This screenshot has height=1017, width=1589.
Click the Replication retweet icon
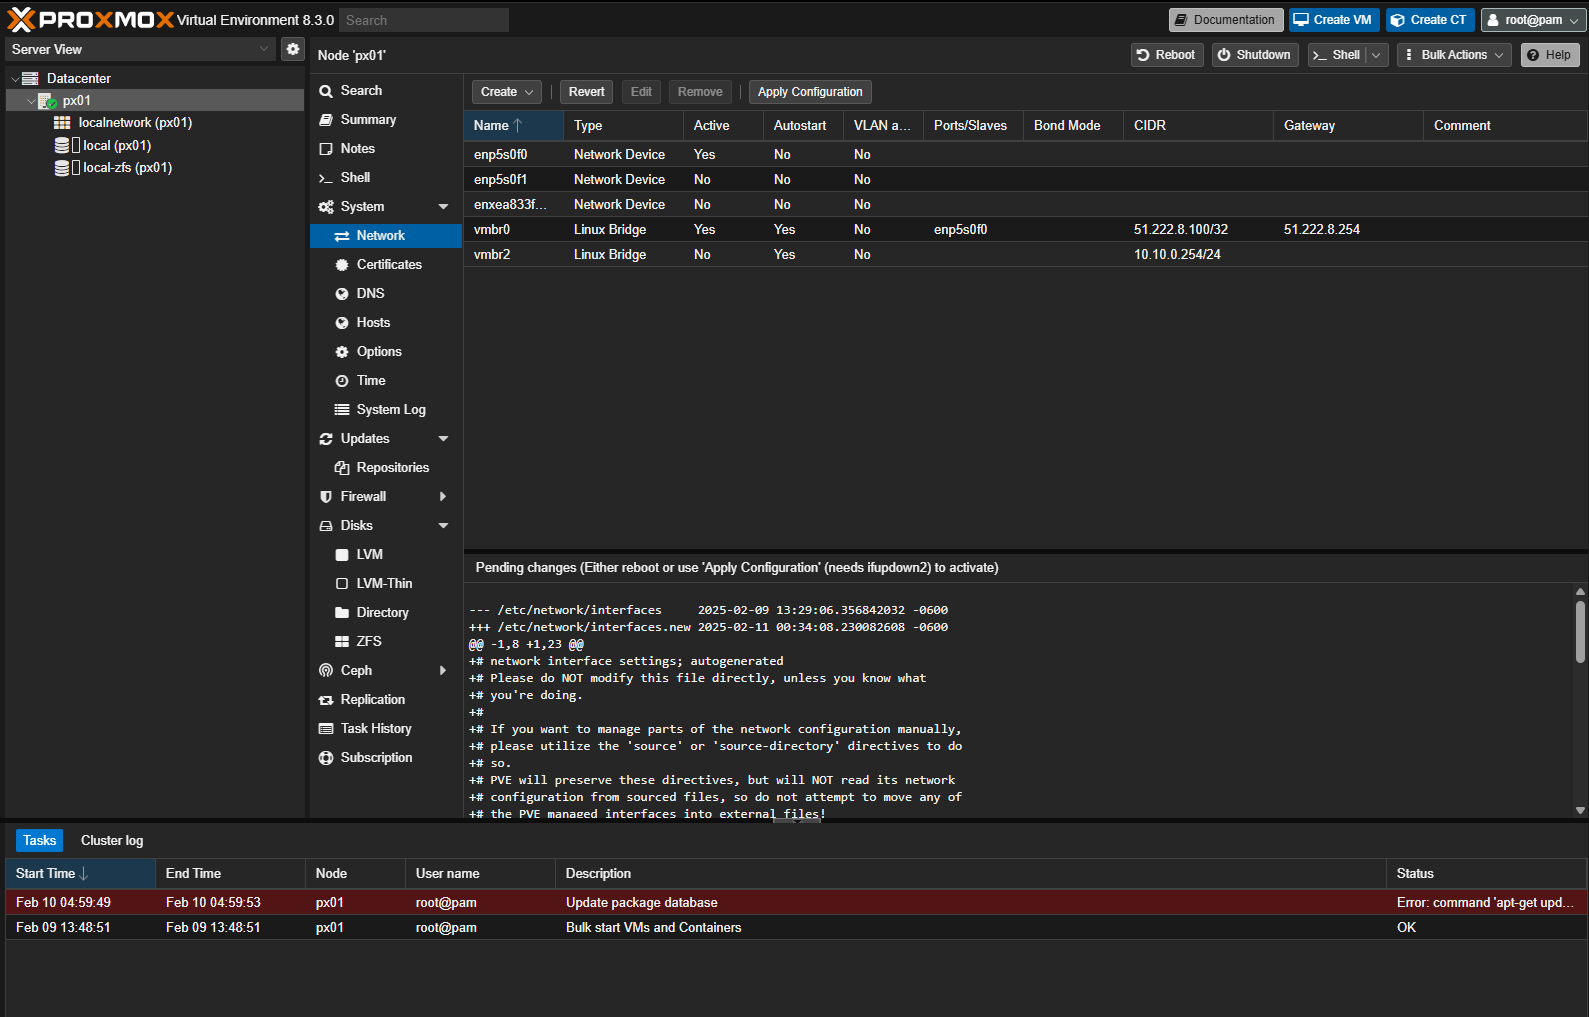[326, 699]
